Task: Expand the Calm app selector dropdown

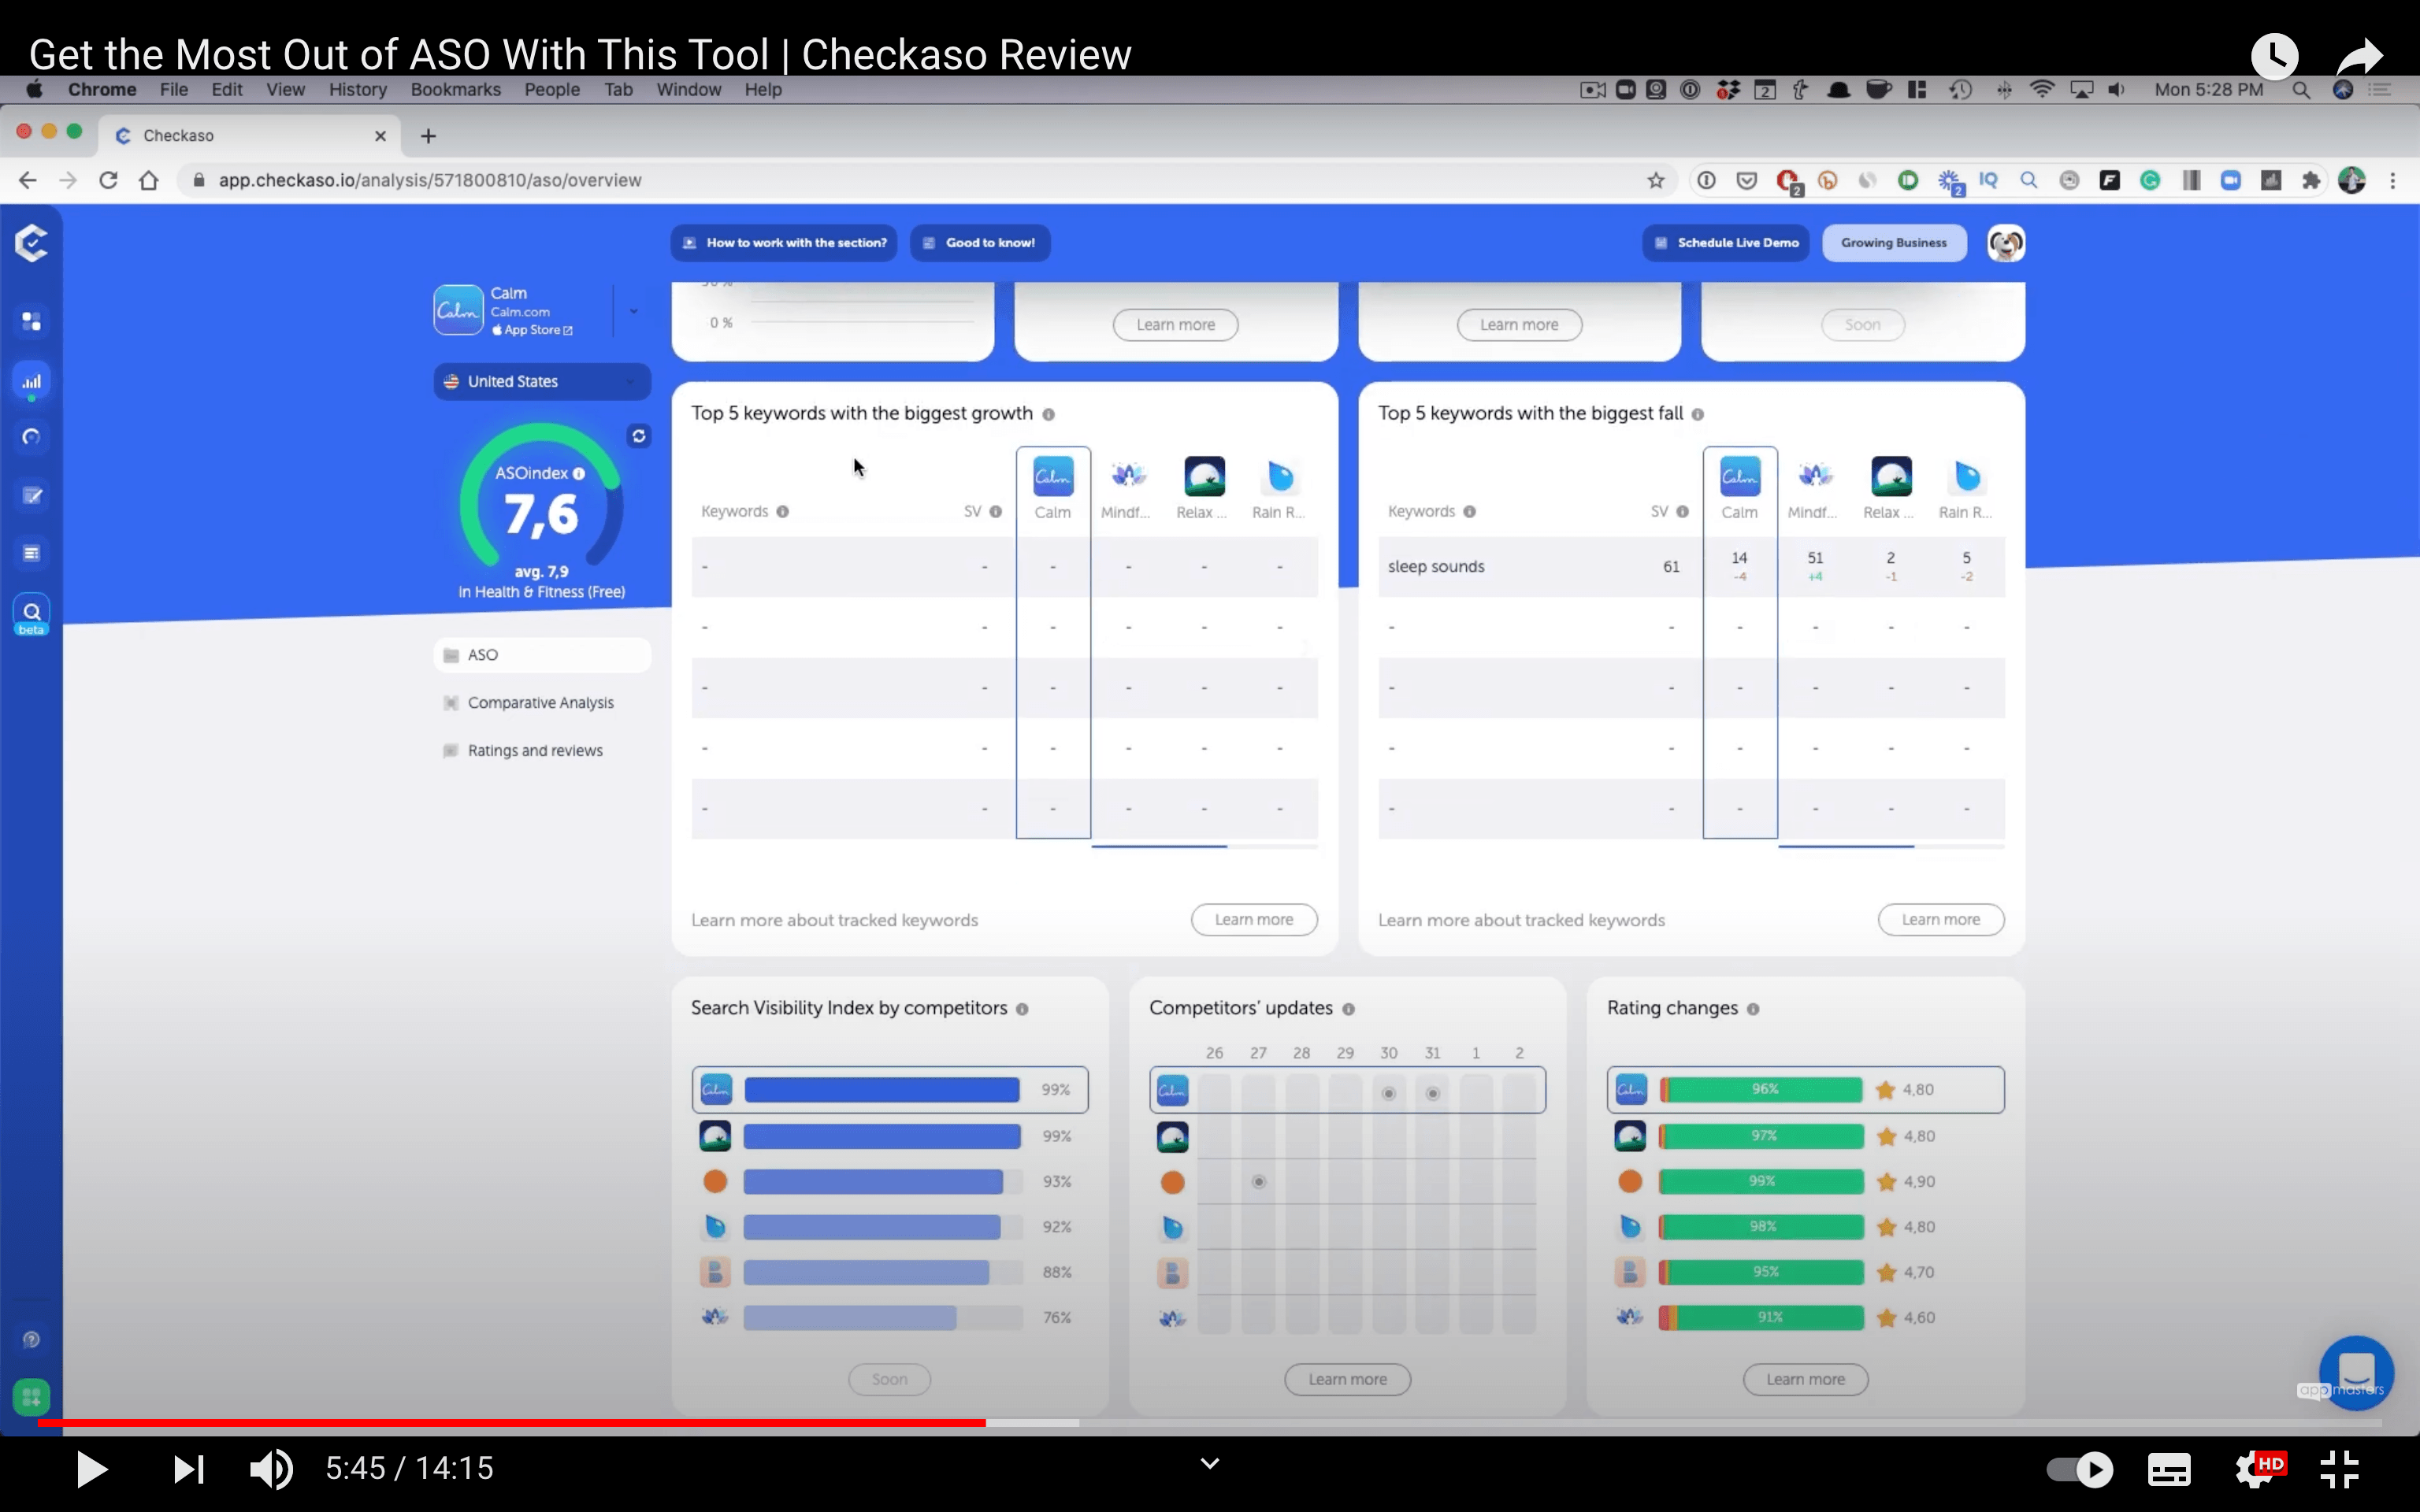Action: (x=633, y=311)
